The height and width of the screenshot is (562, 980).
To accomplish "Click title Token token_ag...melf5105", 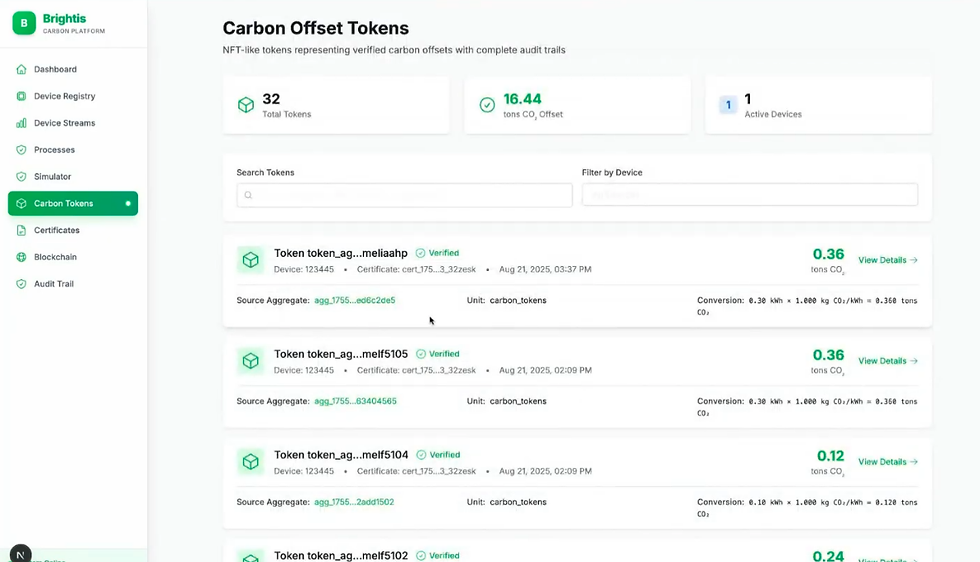I will point(341,354).
